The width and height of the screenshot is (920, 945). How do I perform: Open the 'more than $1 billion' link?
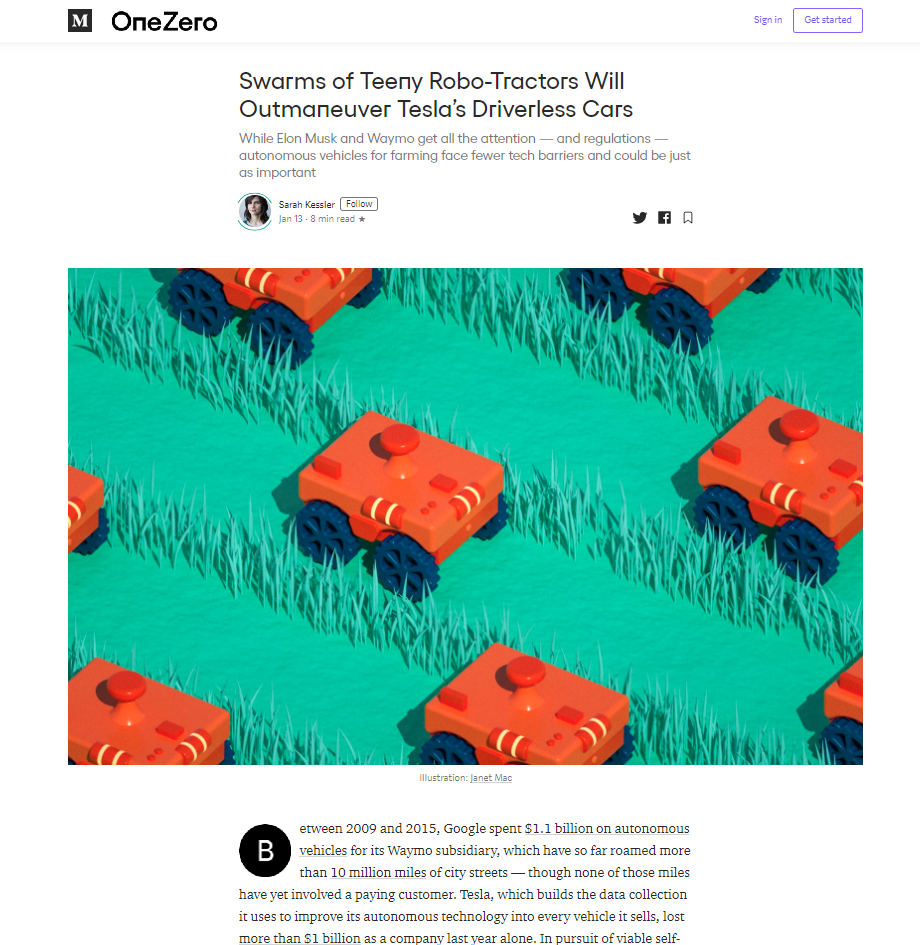pos(299,938)
